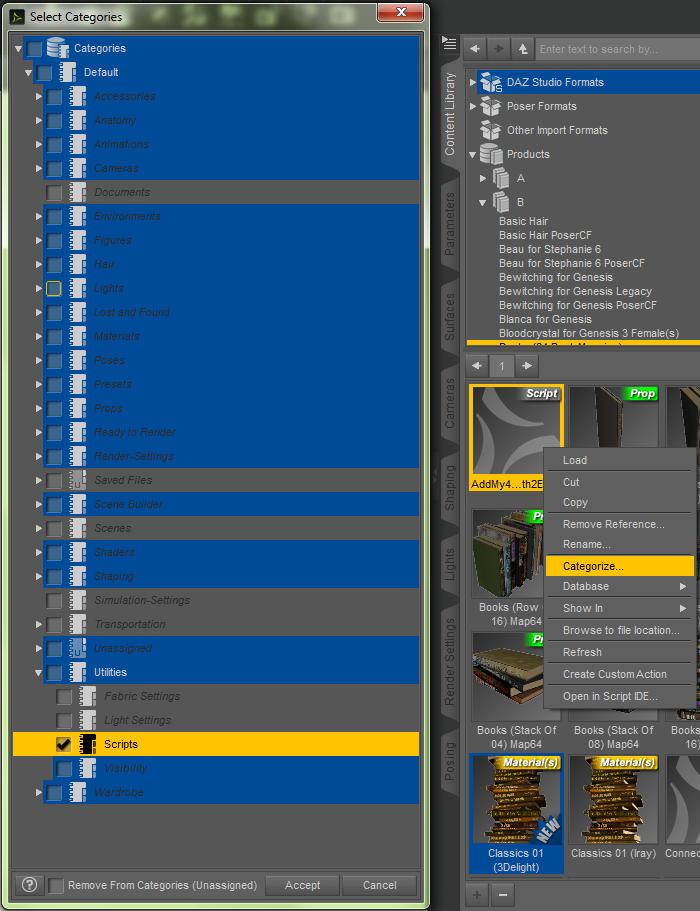Go forward with the right arrow icon
Viewport: 700px width, 911px height.
[498, 49]
